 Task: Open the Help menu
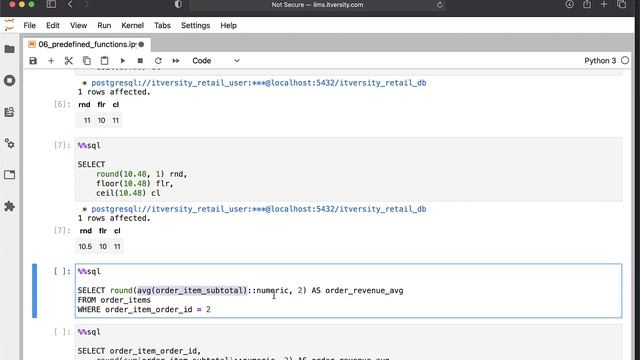point(229,25)
